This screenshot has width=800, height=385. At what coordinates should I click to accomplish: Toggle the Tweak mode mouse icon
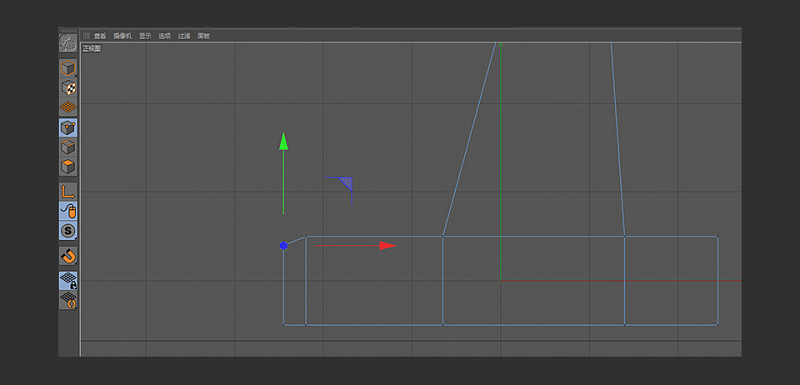click(x=68, y=211)
